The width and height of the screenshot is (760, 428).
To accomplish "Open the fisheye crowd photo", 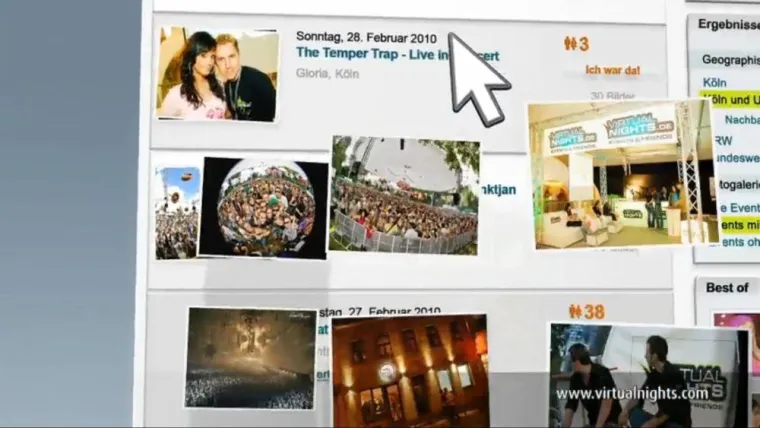I will (263, 208).
